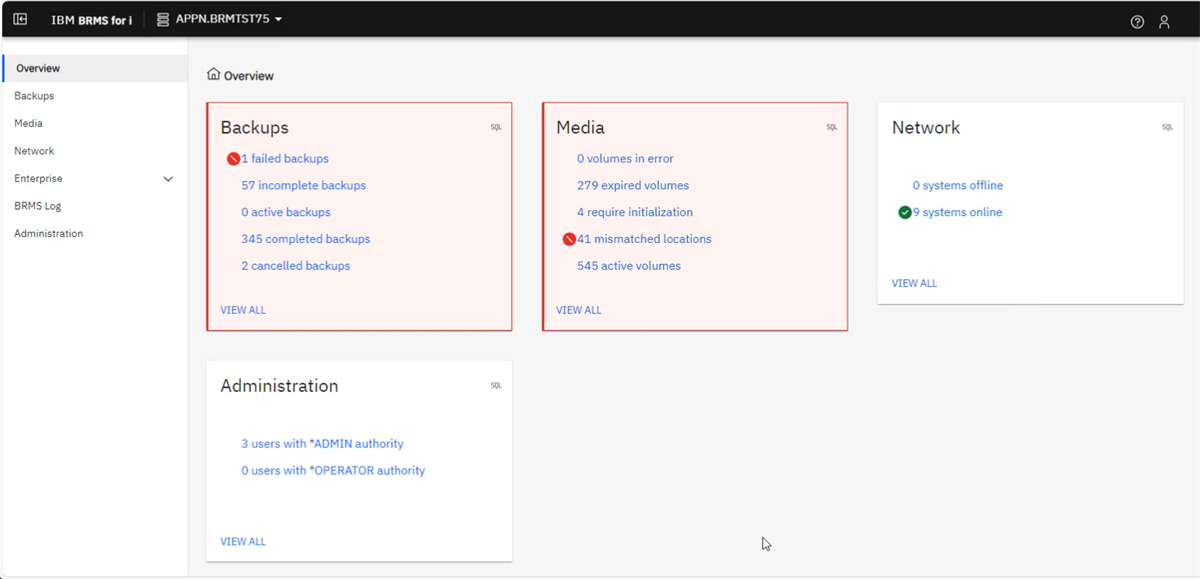The height and width of the screenshot is (579, 1200).
Task: Click VIEW ALL on the Media card
Action: [x=578, y=310]
